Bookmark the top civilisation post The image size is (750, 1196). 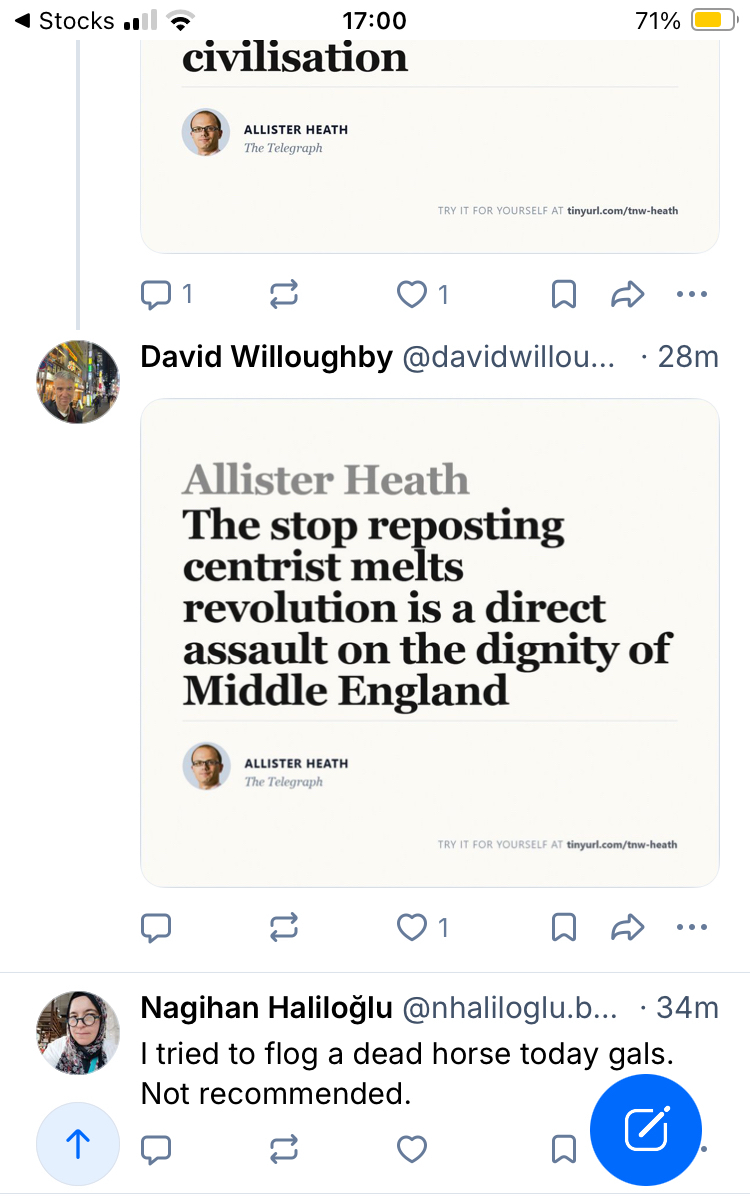[x=564, y=294]
